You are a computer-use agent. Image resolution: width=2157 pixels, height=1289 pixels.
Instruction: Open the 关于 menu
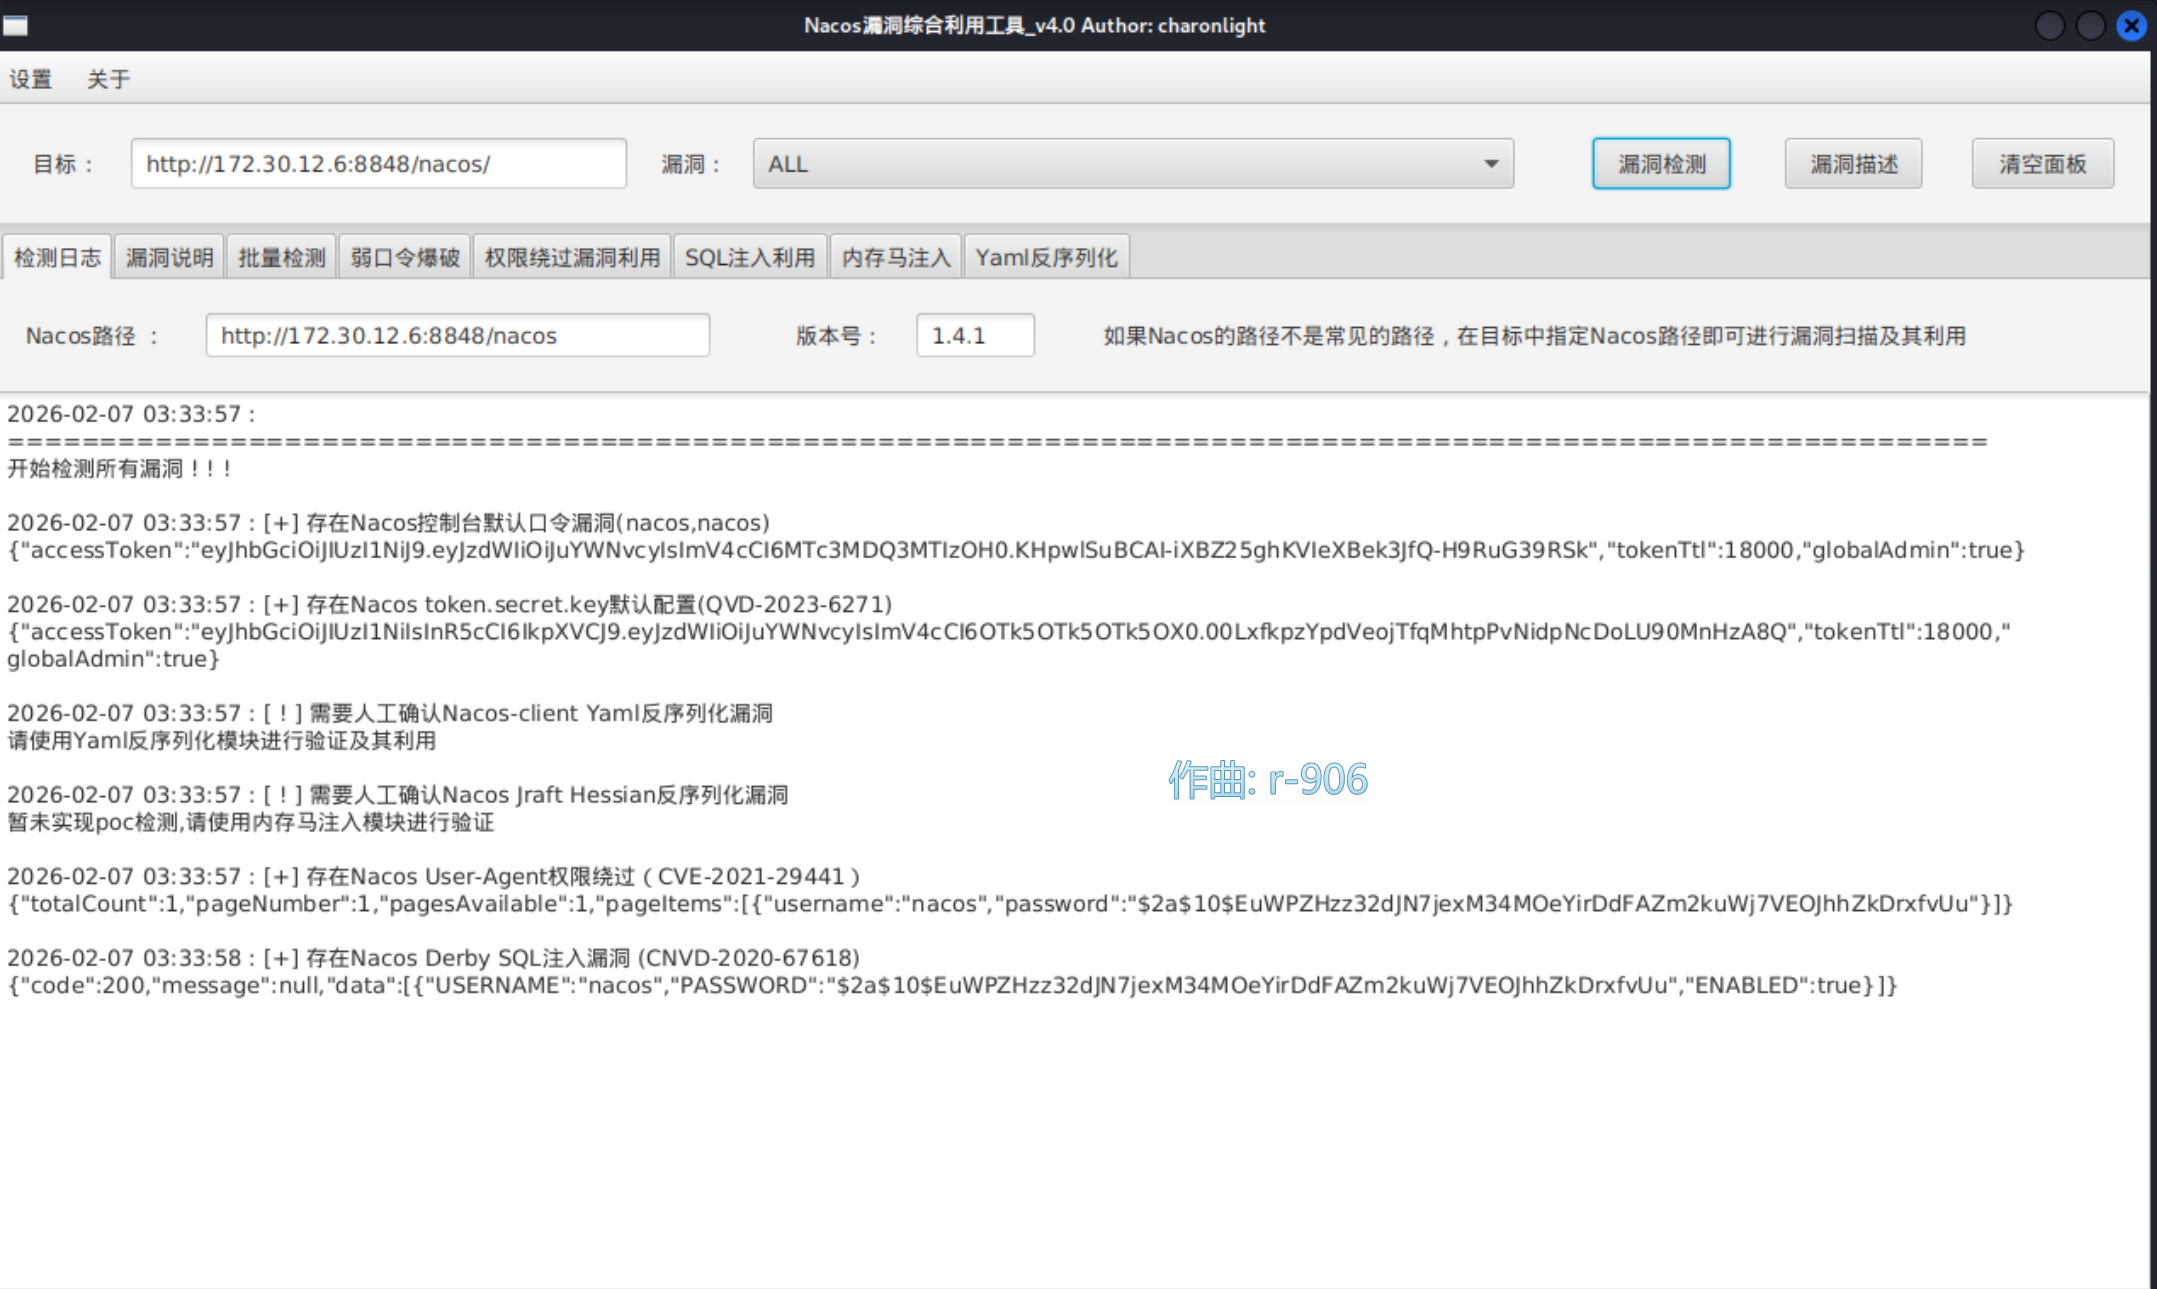pos(108,79)
